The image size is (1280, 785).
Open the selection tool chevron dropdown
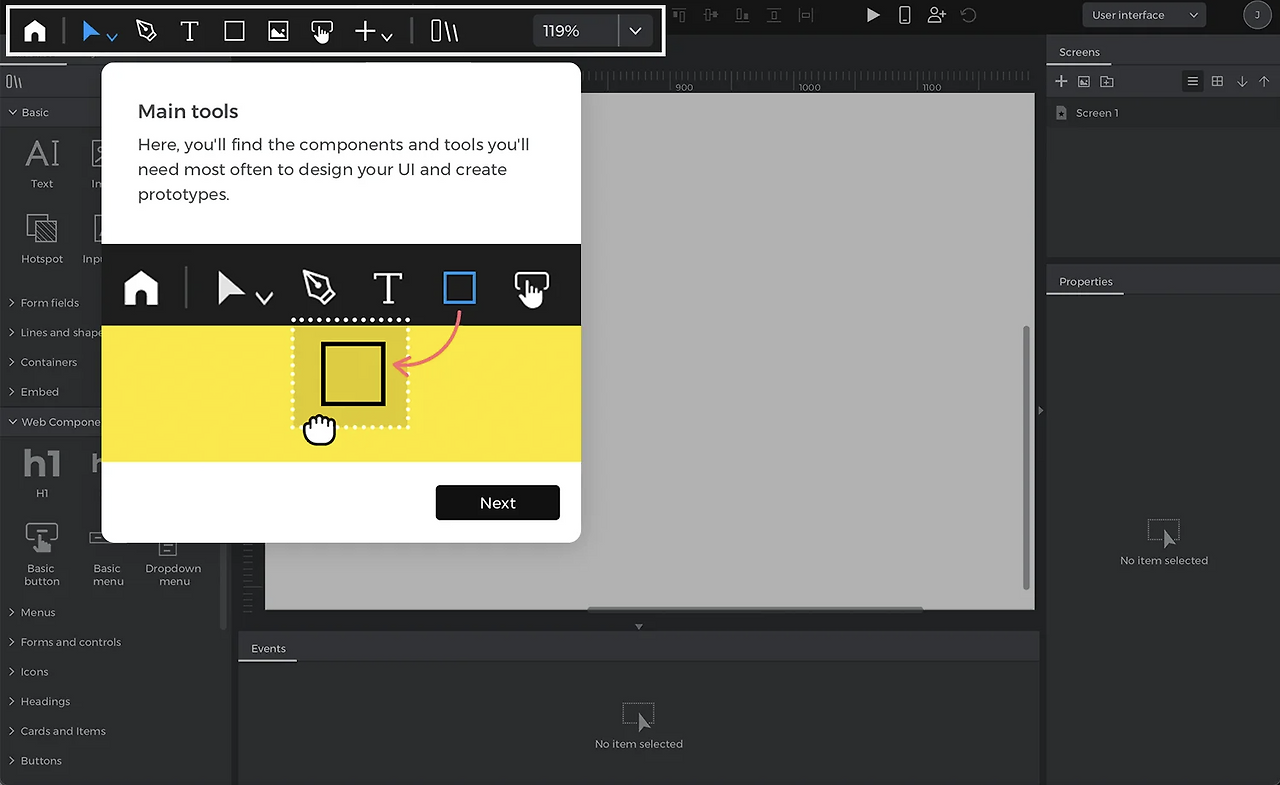tap(112, 37)
